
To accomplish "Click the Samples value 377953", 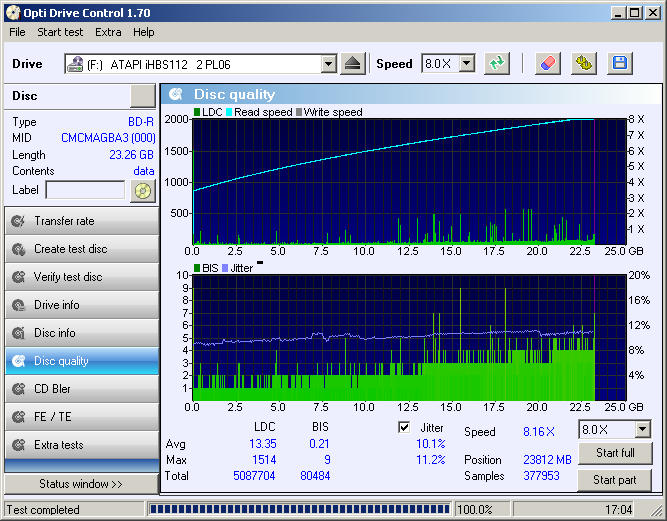I will tap(541, 476).
